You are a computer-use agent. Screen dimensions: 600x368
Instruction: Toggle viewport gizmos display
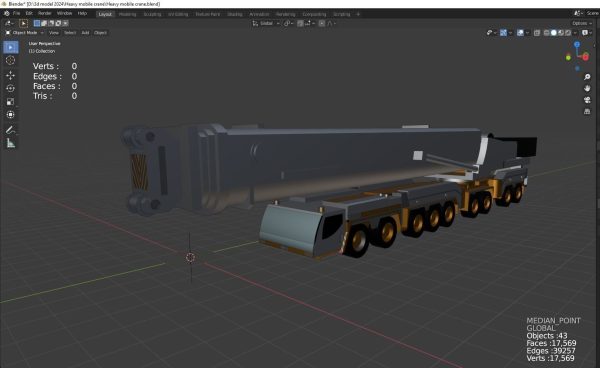(504, 33)
